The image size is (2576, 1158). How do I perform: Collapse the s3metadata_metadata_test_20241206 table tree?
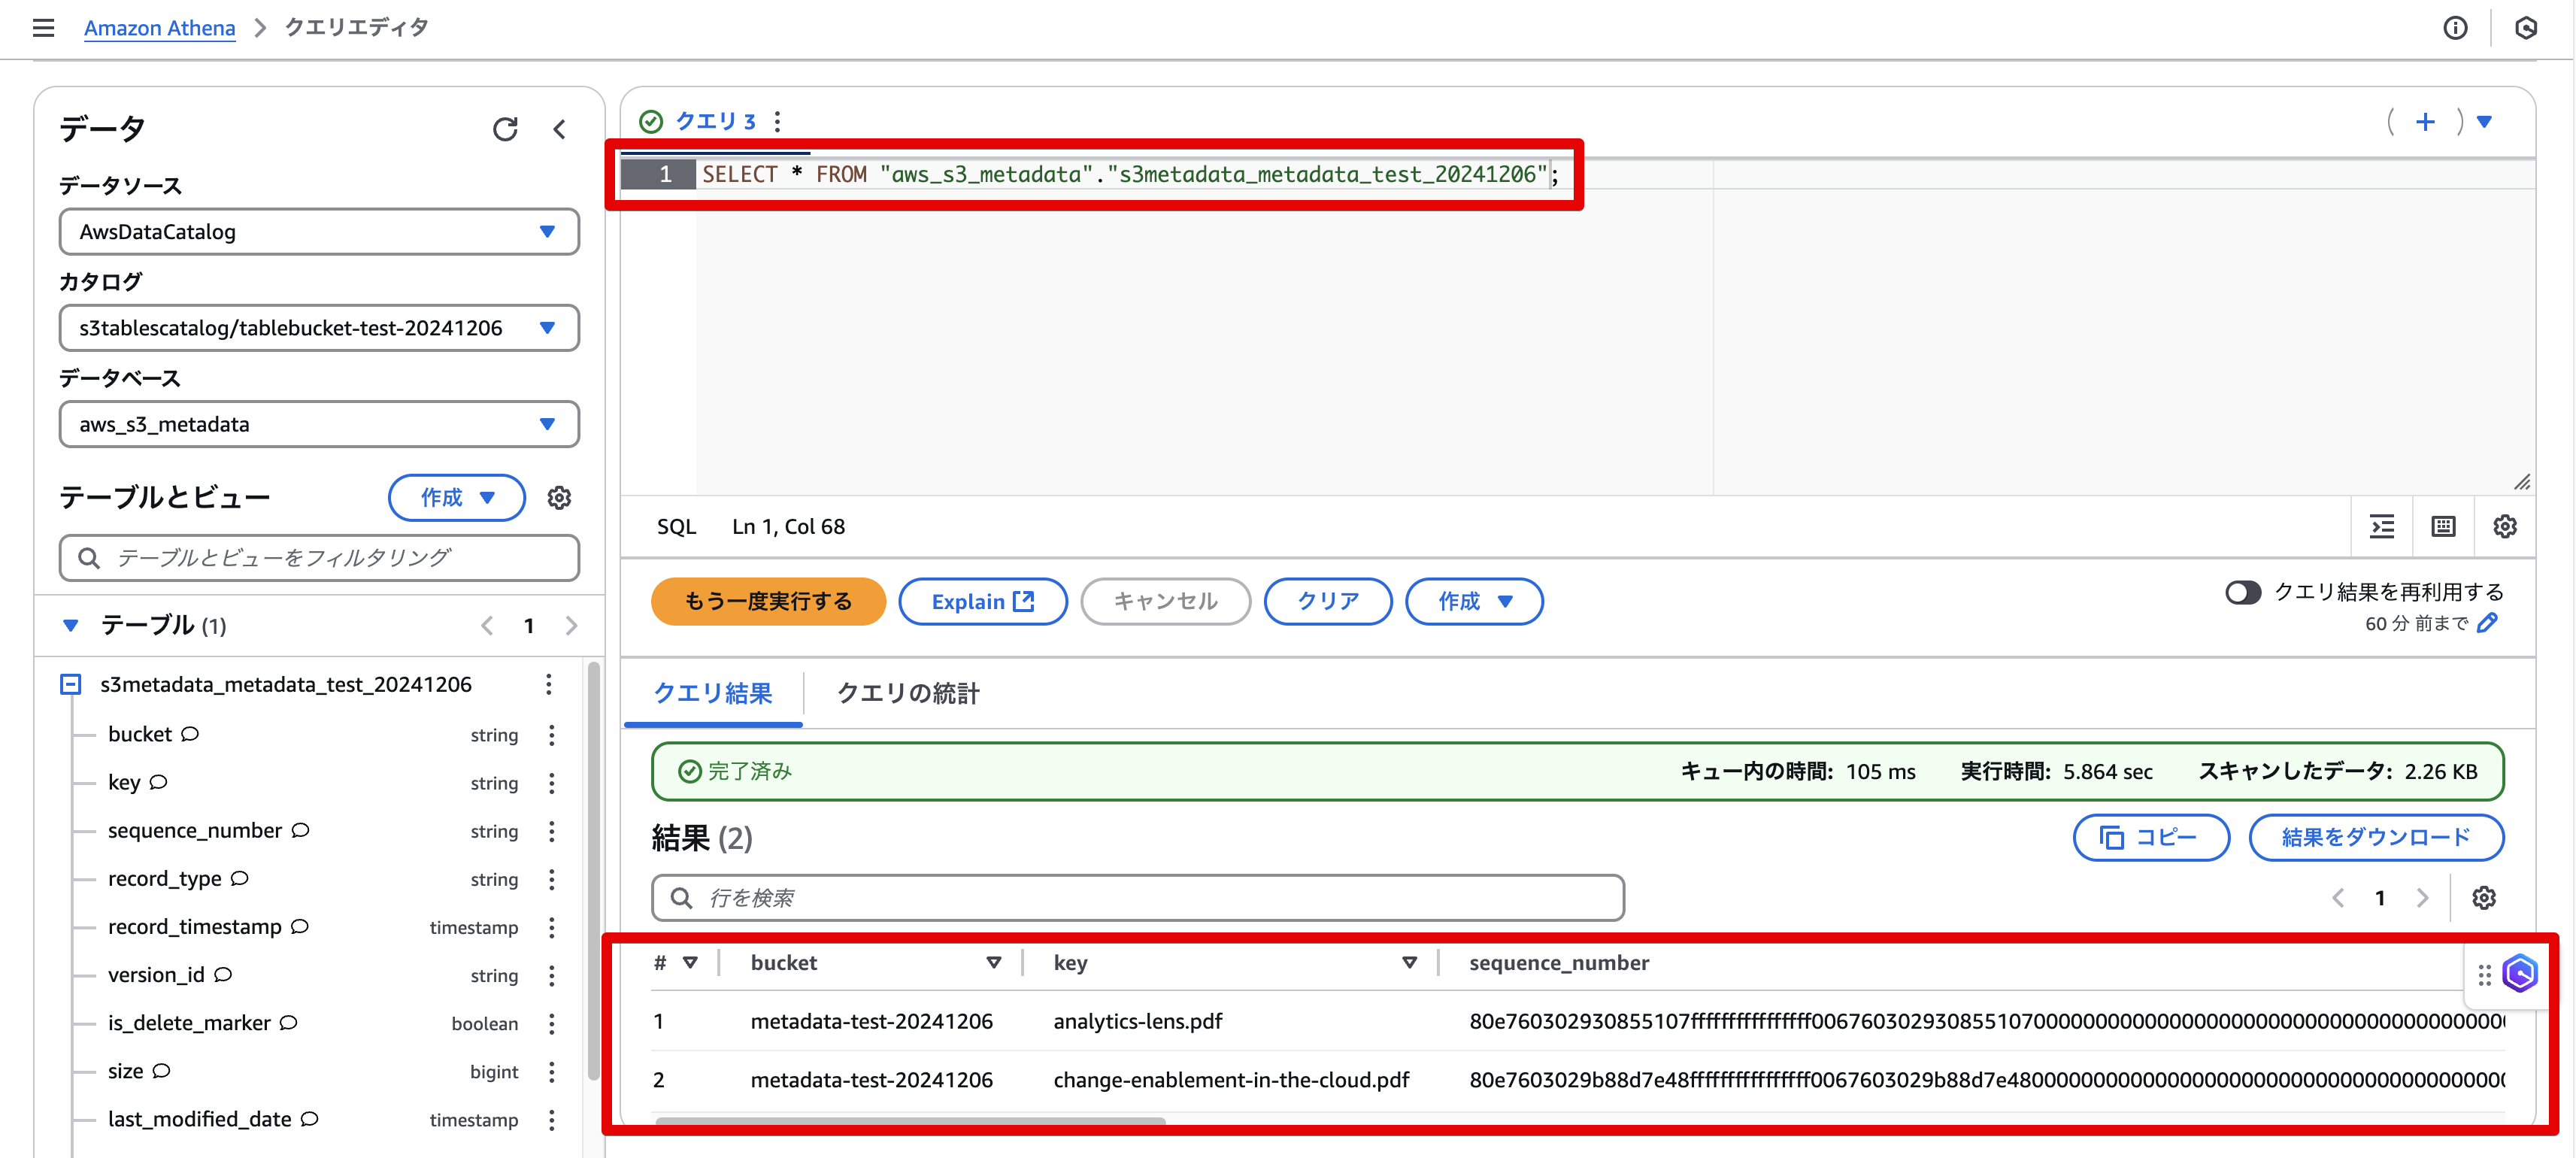[x=71, y=685]
